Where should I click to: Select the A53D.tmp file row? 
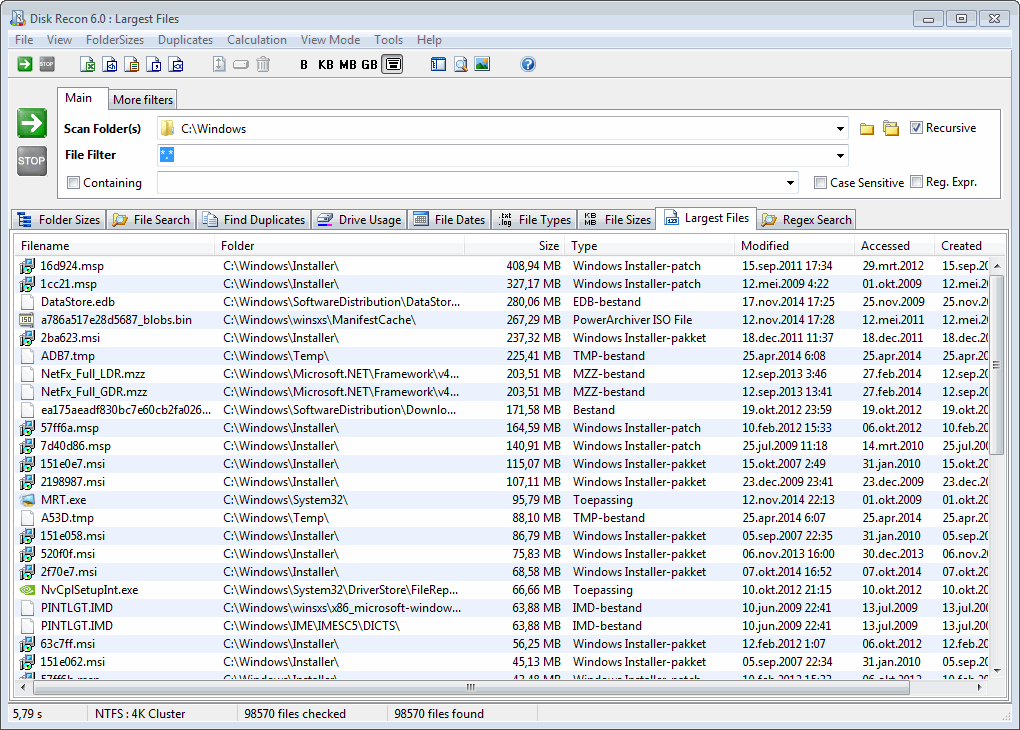pos(502,518)
